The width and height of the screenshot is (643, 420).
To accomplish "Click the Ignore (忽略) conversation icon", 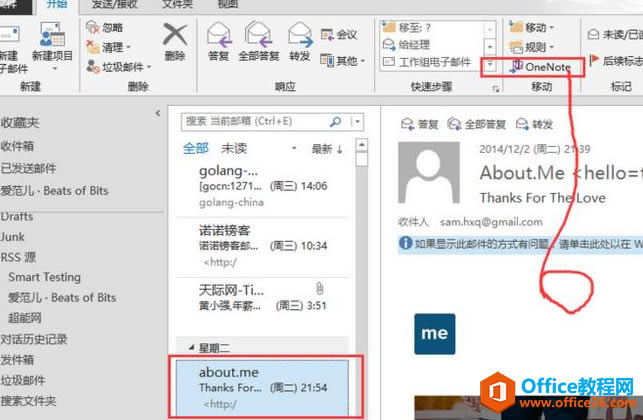I will (x=93, y=27).
